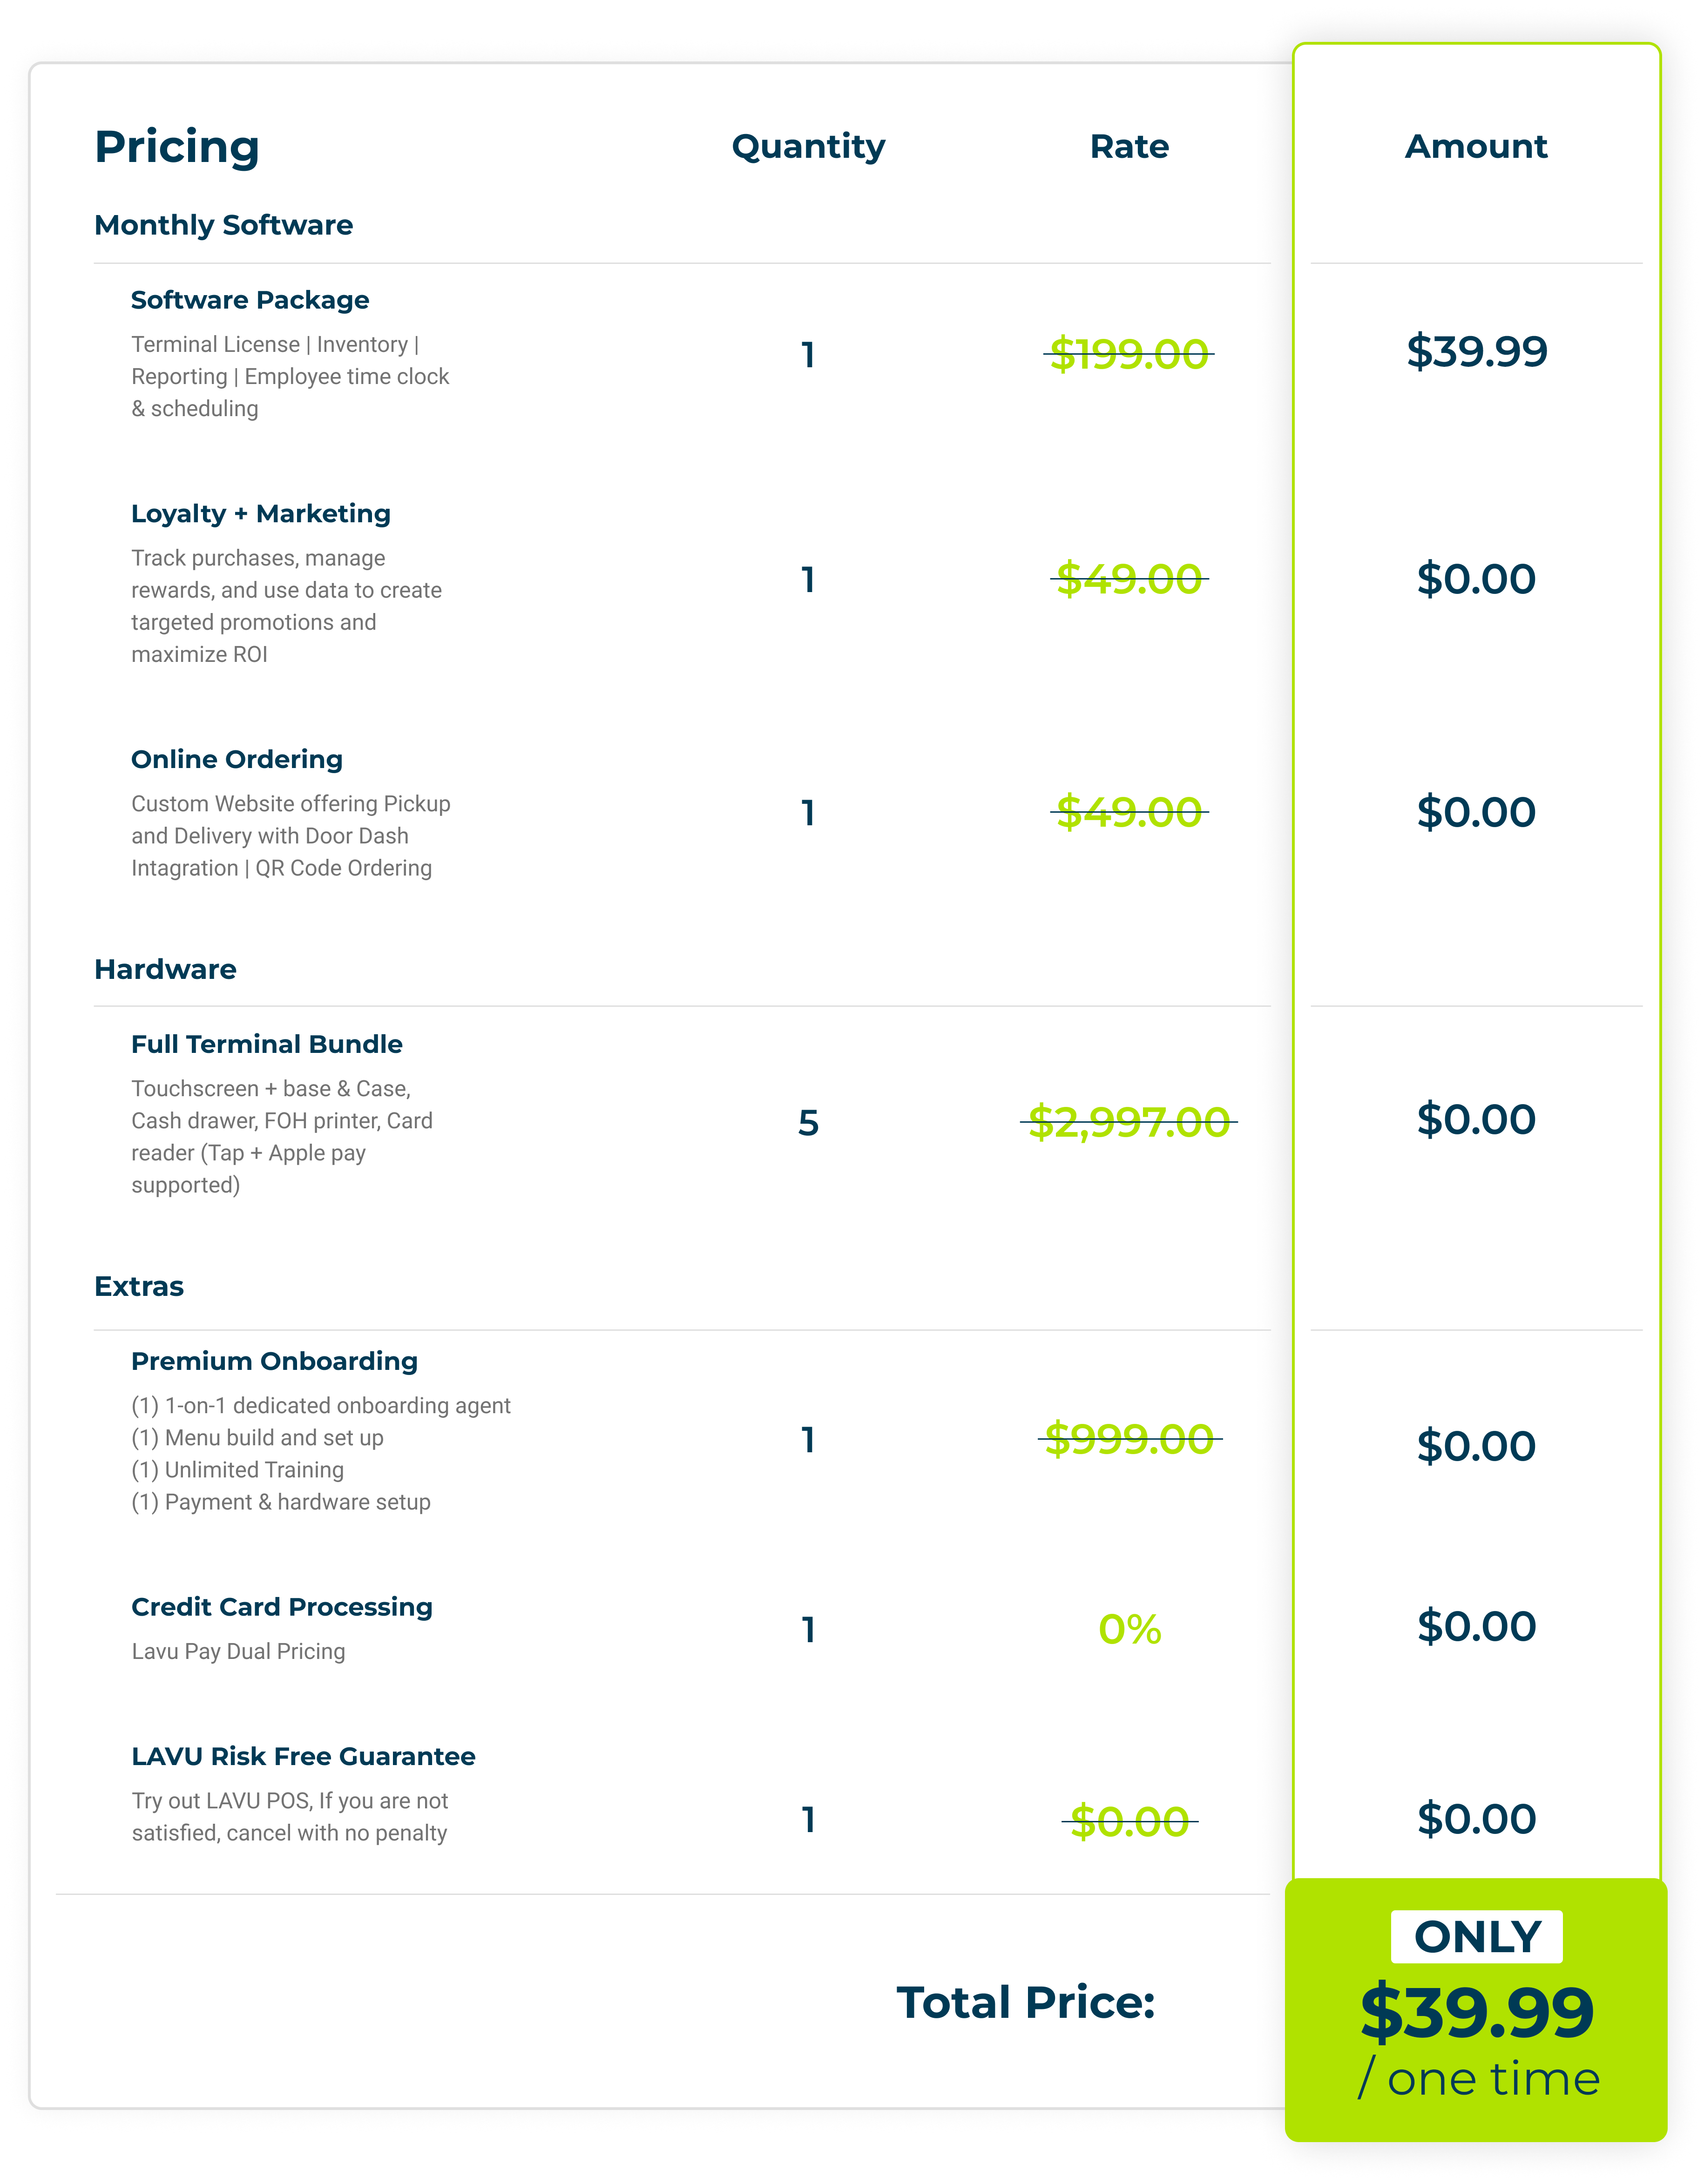Click the crossed-out $999.00 onboarding rate
Image resolution: width=1704 pixels, height=2184 pixels.
pyautogui.click(x=1129, y=1439)
